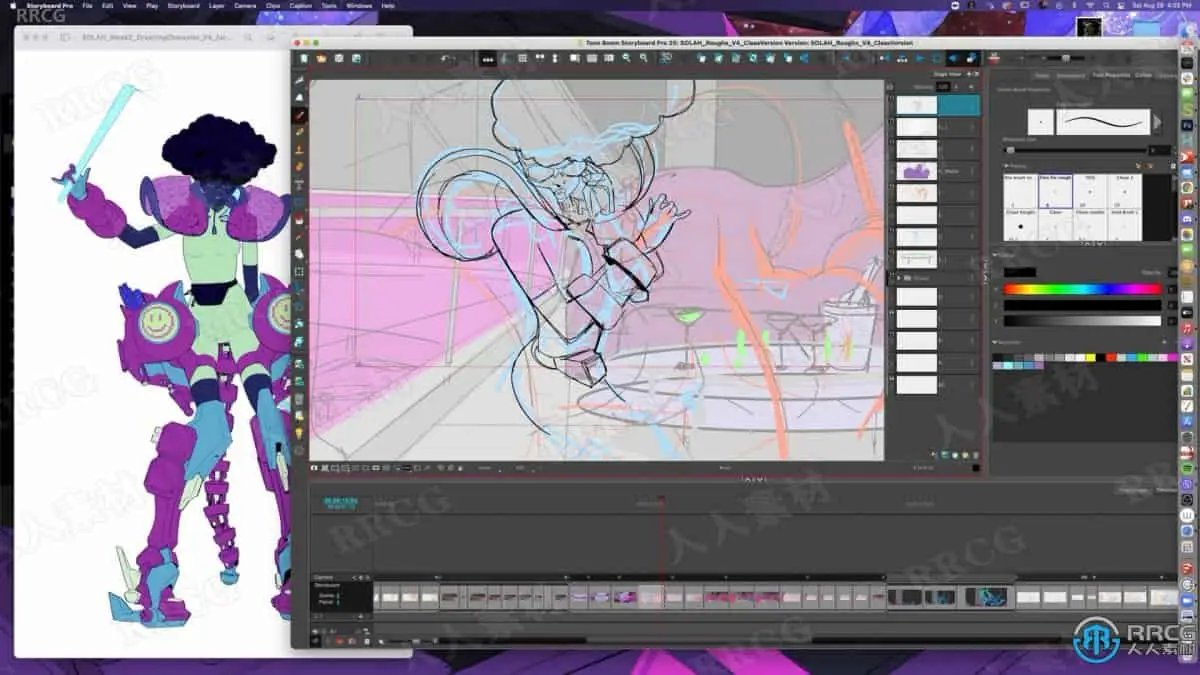The width and height of the screenshot is (1200, 675).
Task: Click the Open Project folder icon
Action: click(321, 59)
